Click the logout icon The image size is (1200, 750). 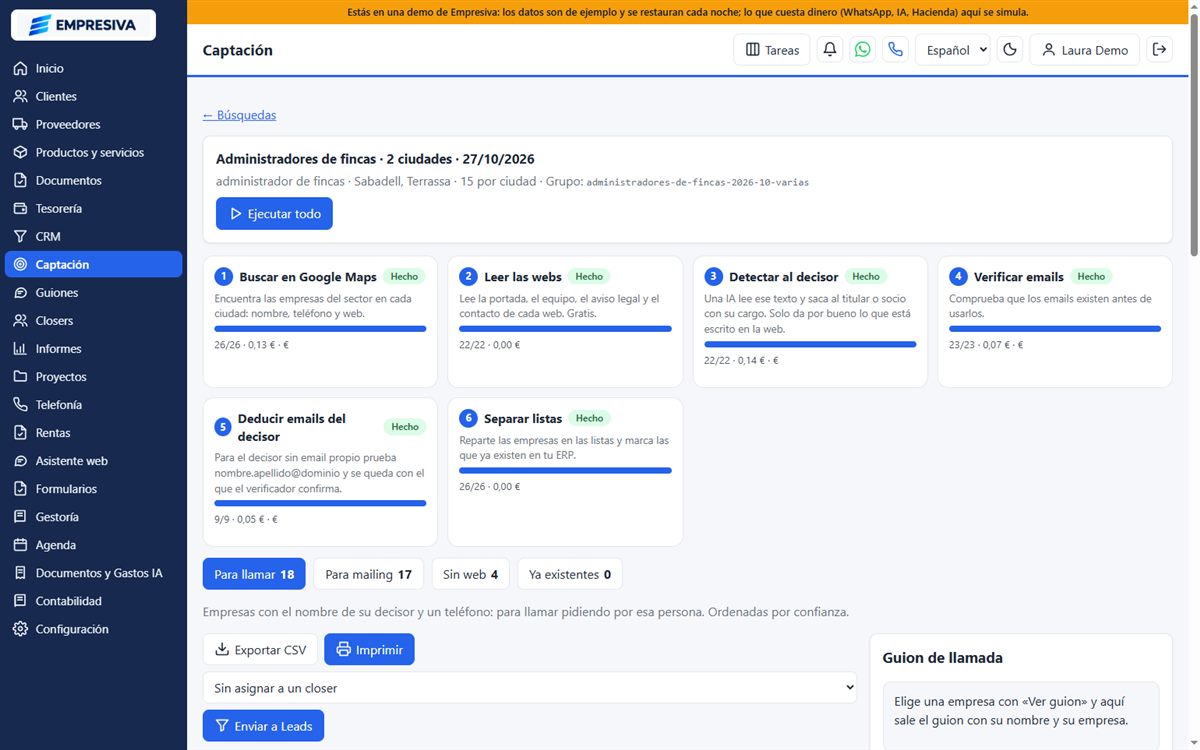pyautogui.click(x=1160, y=49)
